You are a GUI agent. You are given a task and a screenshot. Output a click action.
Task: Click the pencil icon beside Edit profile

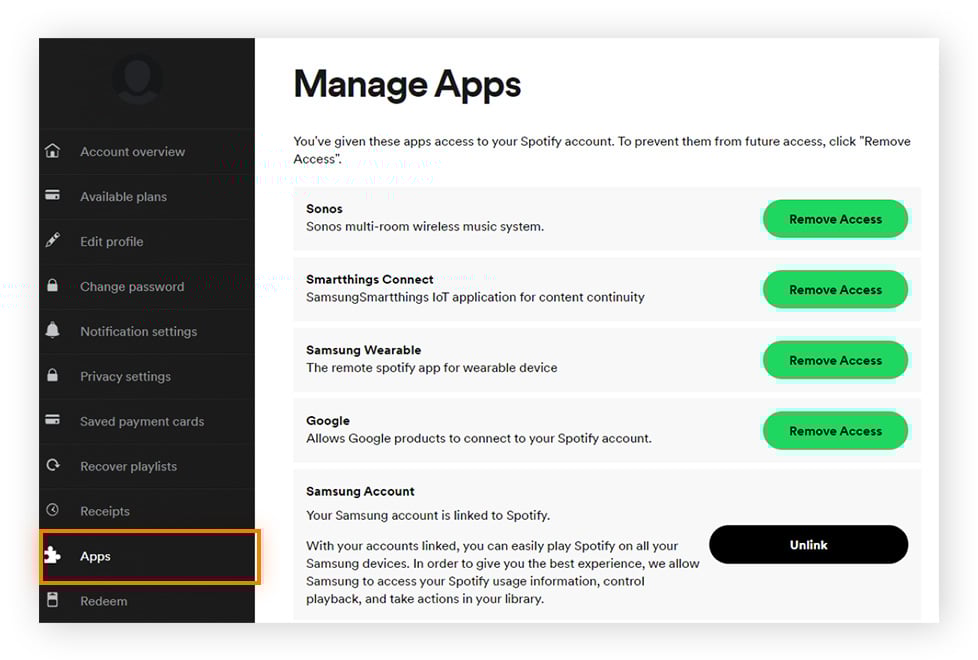[x=52, y=240]
